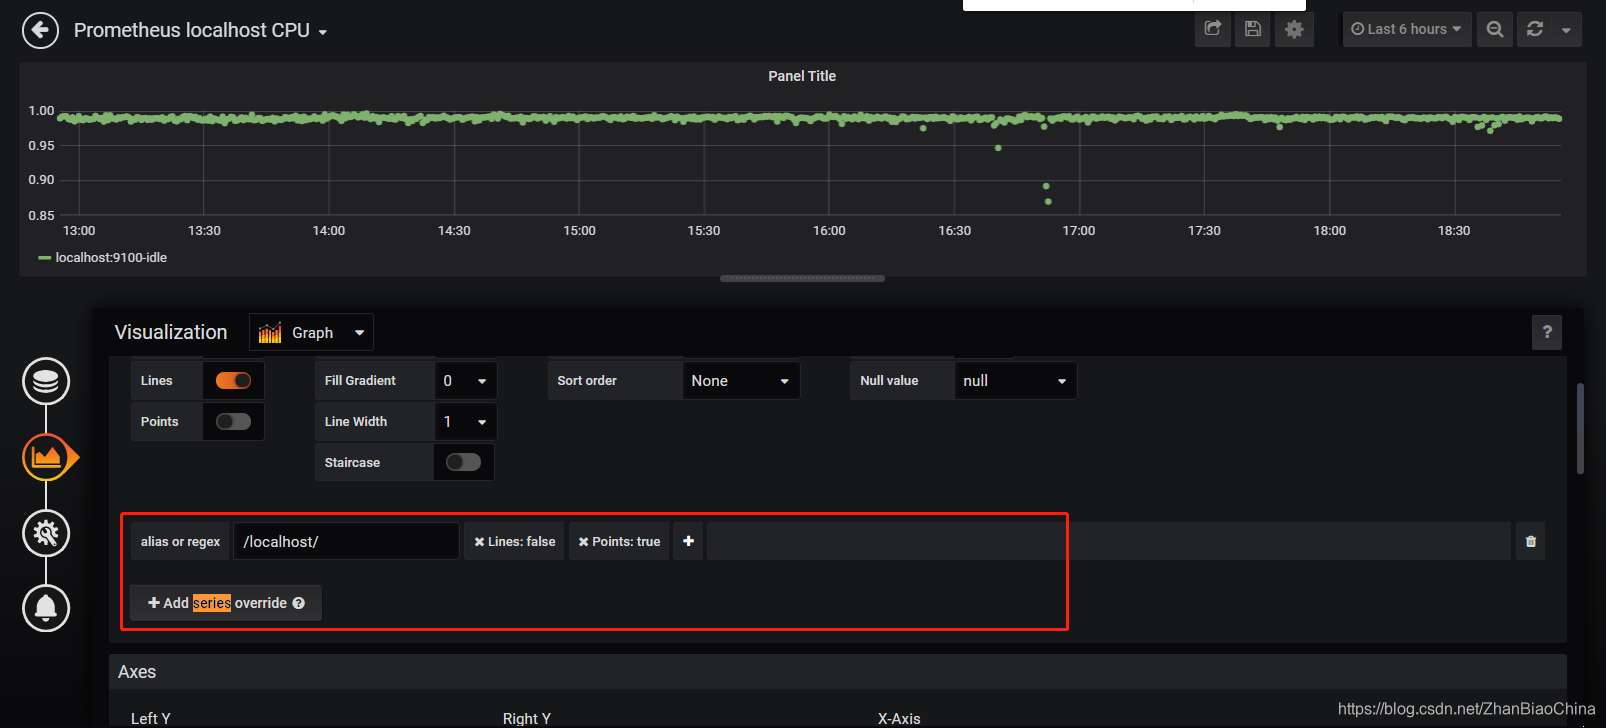Click the Visualization heading
1606x728 pixels.
[x=171, y=332]
